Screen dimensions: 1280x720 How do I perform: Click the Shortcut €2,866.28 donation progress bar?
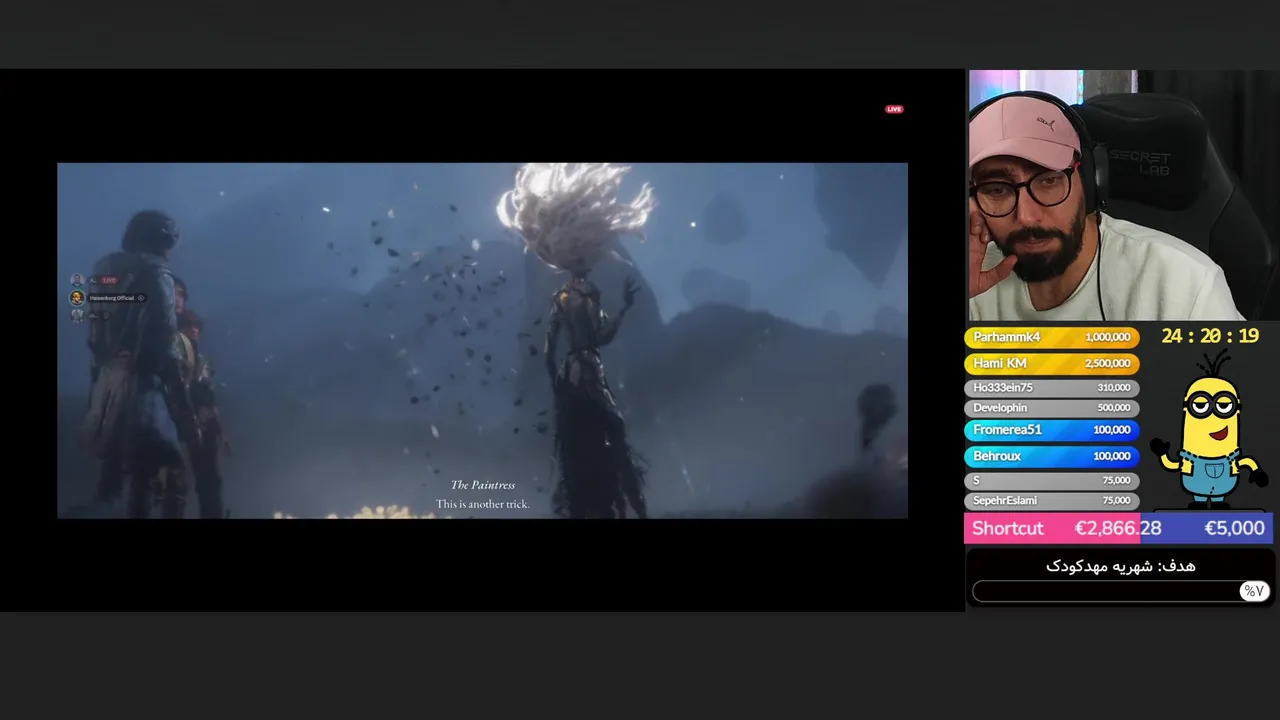[1118, 528]
